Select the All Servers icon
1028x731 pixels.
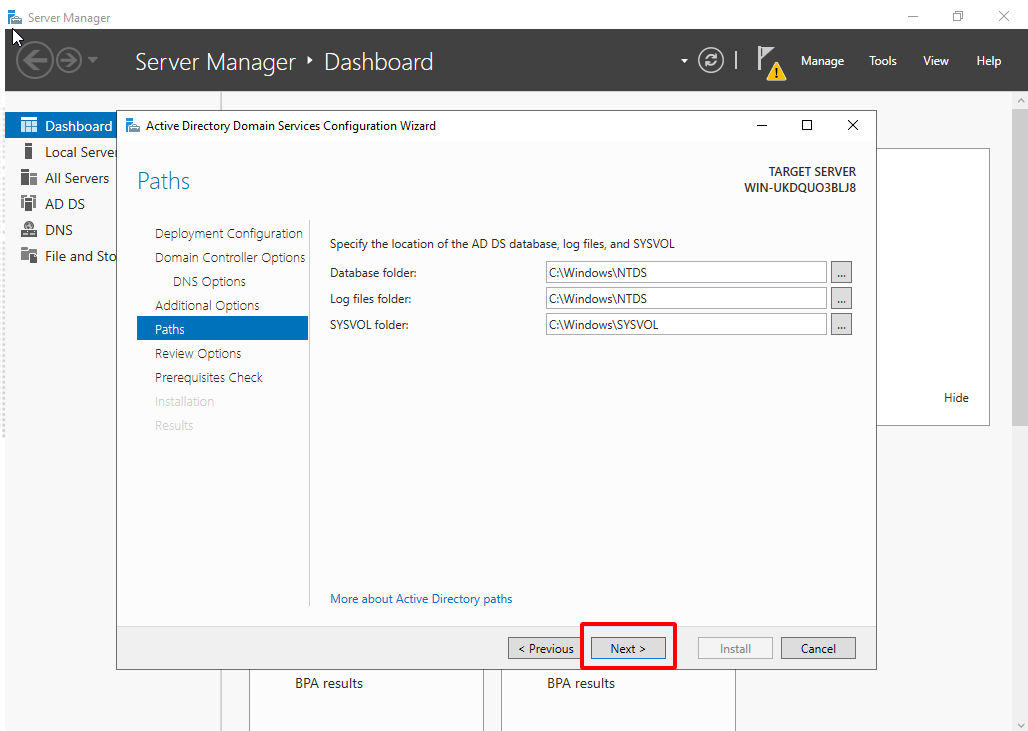(x=28, y=178)
